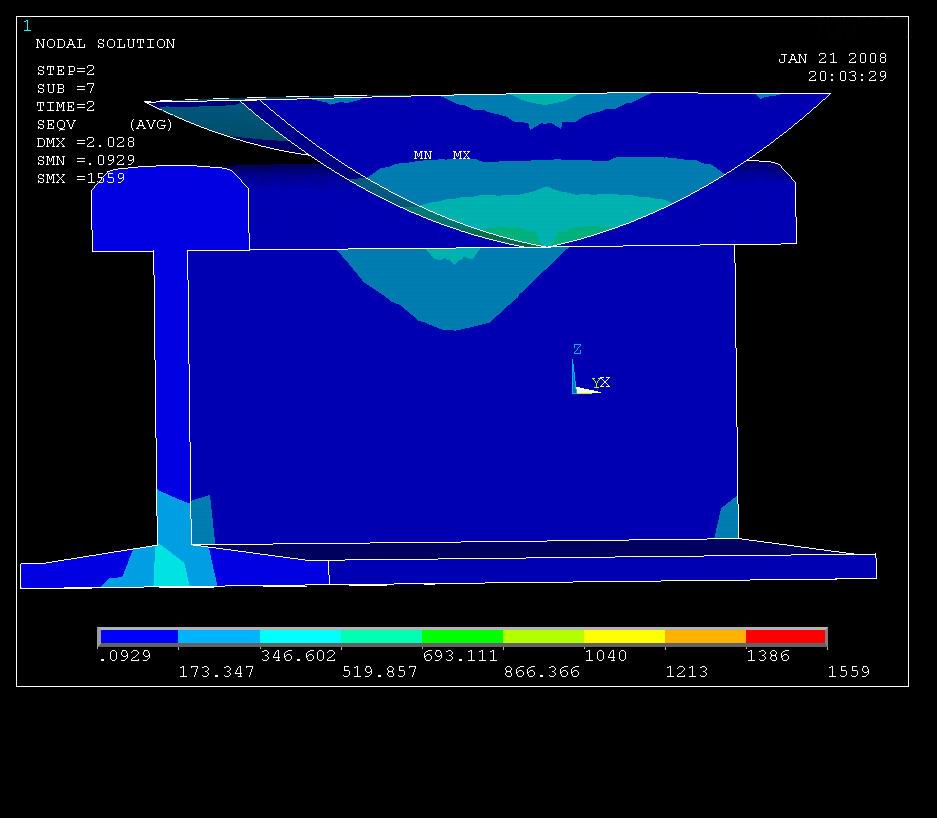Click the 346.602 legend value
This screenshot has height=818, width=937.
(x=298, y=655)
